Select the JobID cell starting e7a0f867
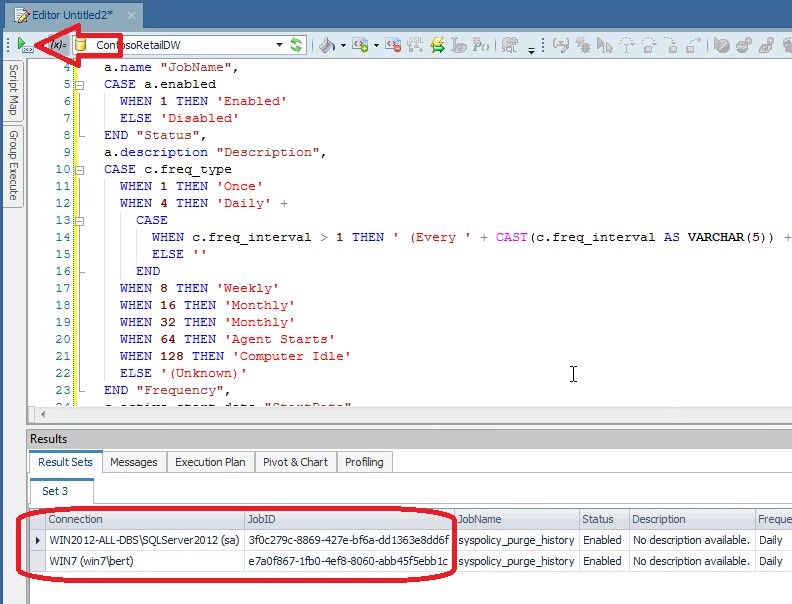This screenshot has width=792, height=604. point(349,561)
